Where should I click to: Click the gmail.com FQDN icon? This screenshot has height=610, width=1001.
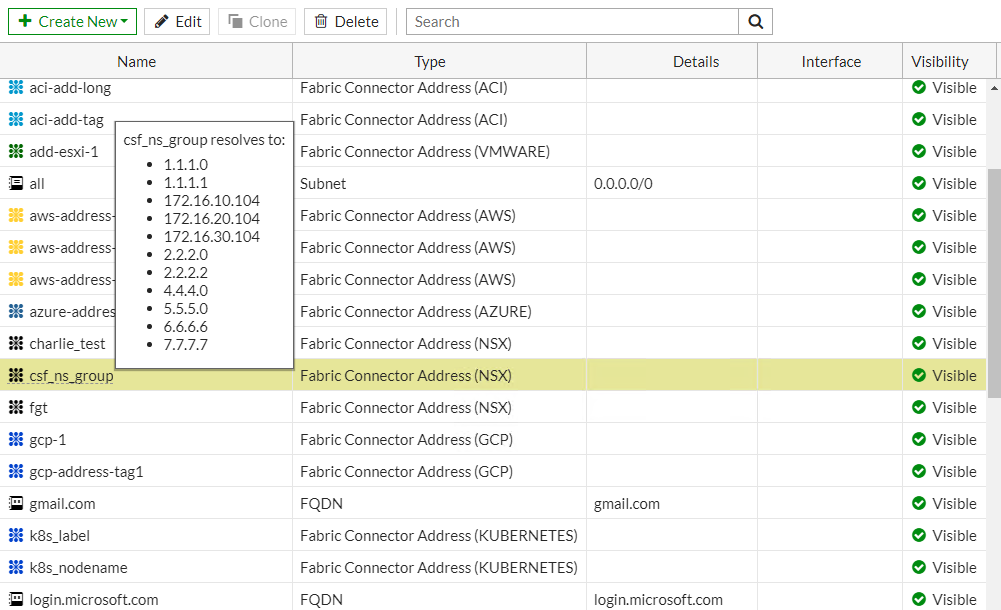(x=16, y=504)
